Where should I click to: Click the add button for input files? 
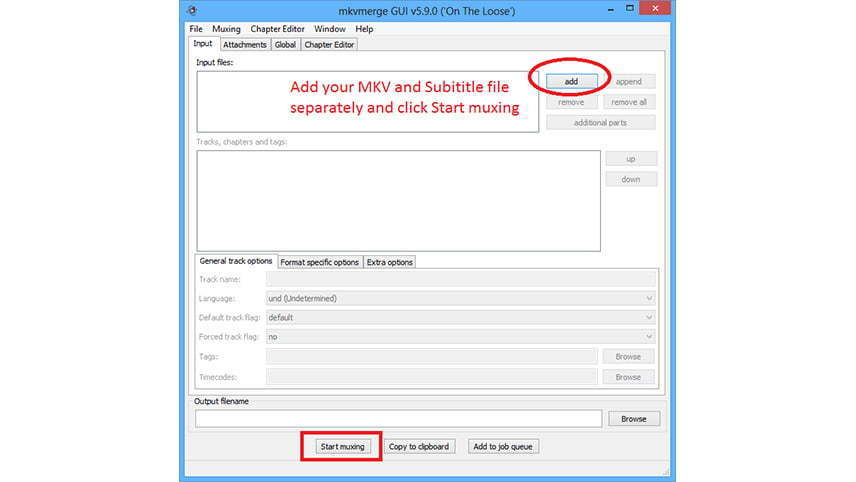pyautogui.click(x=572, y=81)
